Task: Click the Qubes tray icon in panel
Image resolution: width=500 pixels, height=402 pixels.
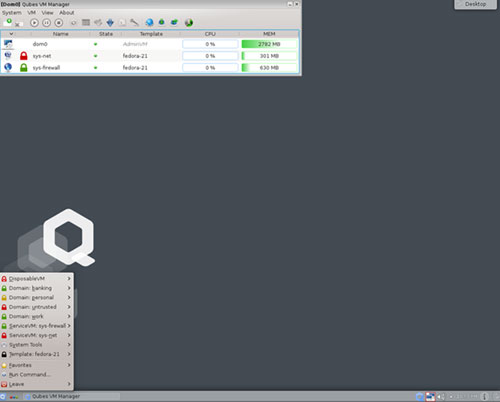Action: (420, 396)
